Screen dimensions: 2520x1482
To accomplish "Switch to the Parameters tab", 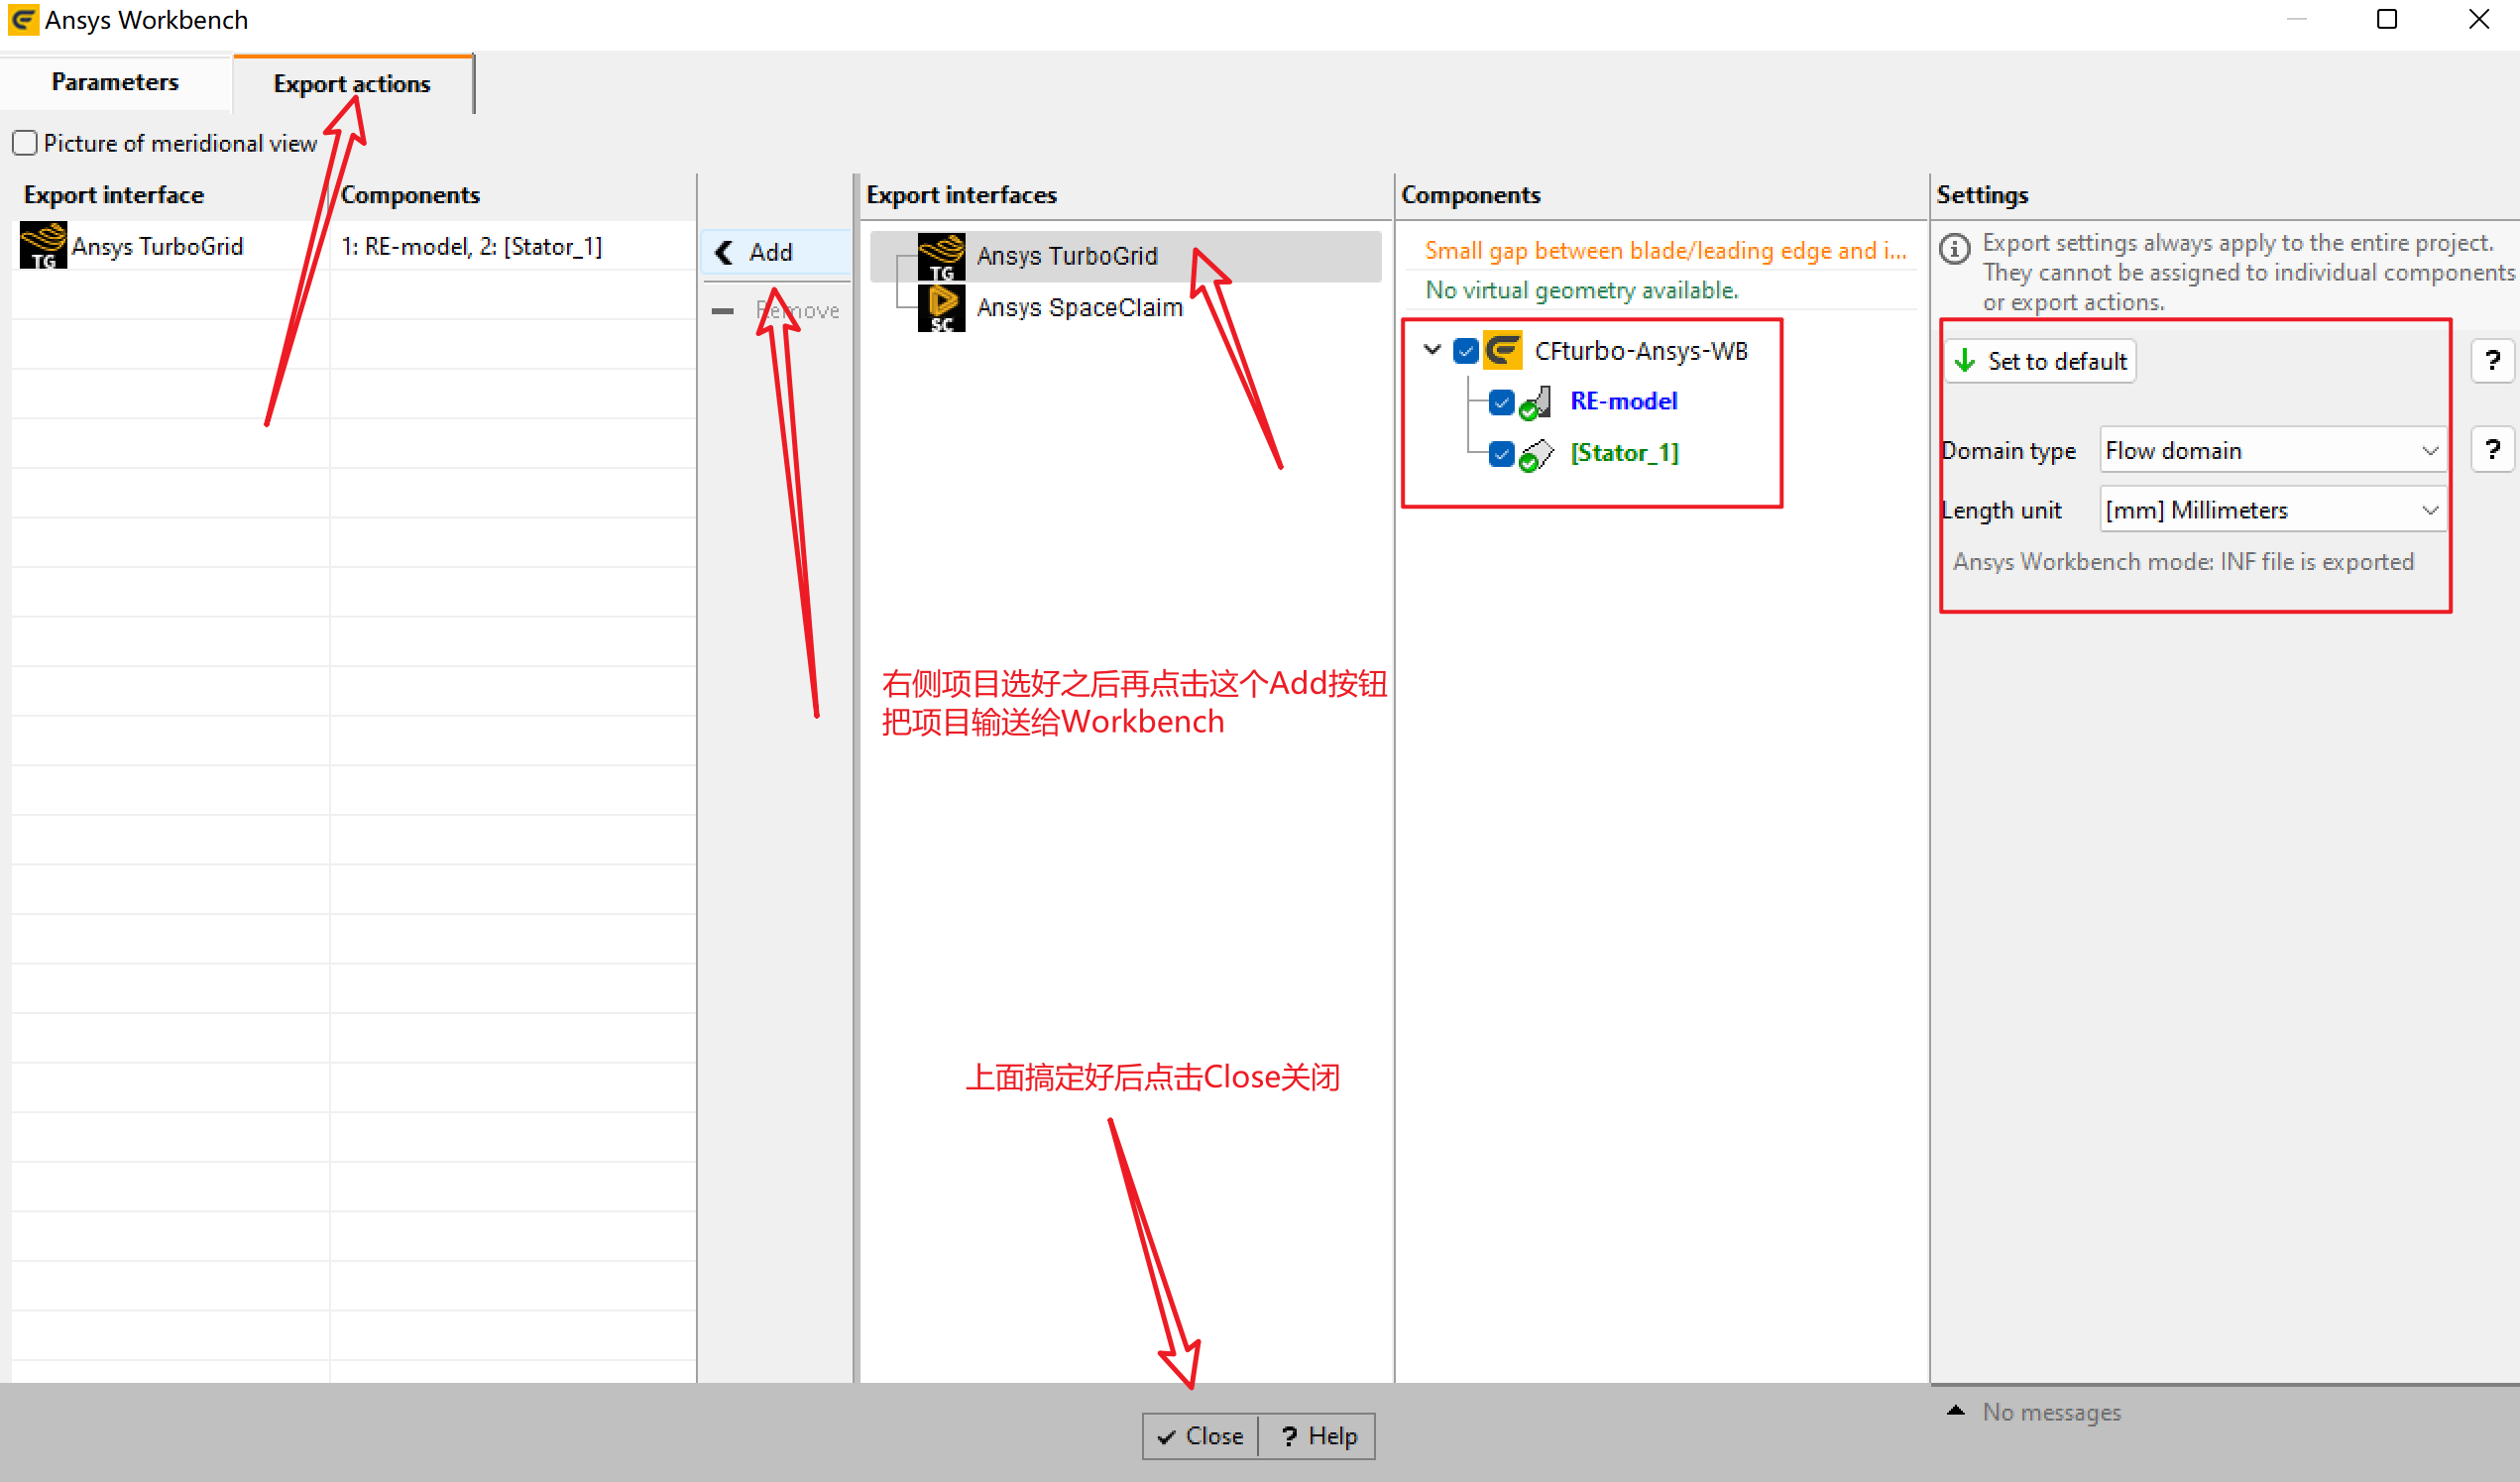I will point(115,82).
